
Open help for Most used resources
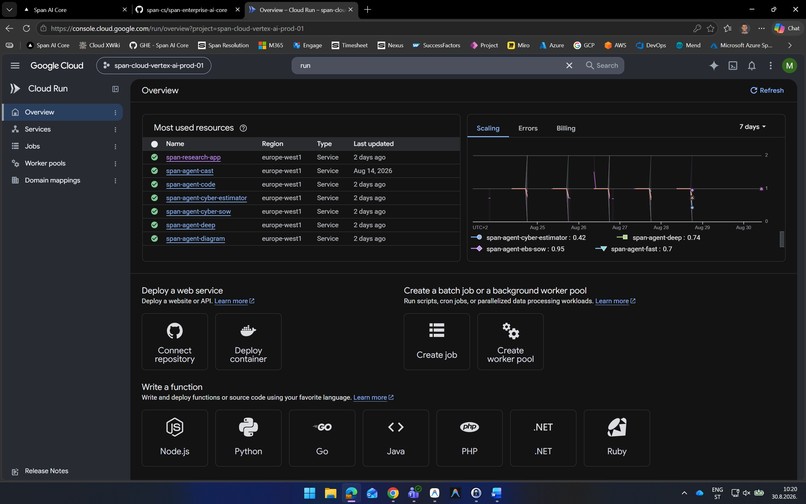(243, 128)
